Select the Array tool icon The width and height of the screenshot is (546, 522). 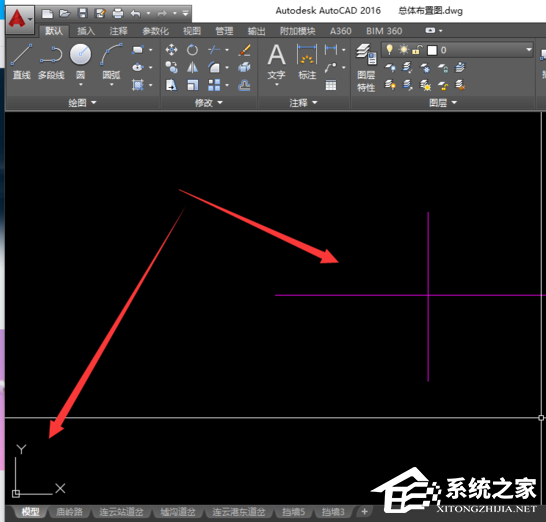214,85
